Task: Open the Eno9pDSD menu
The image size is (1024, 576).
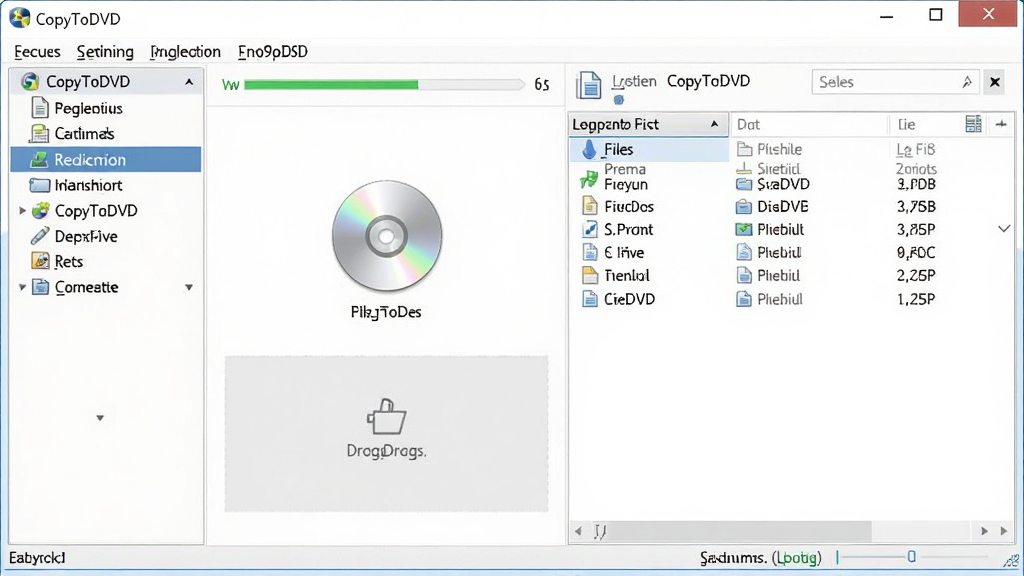Action: pos(273,52)
